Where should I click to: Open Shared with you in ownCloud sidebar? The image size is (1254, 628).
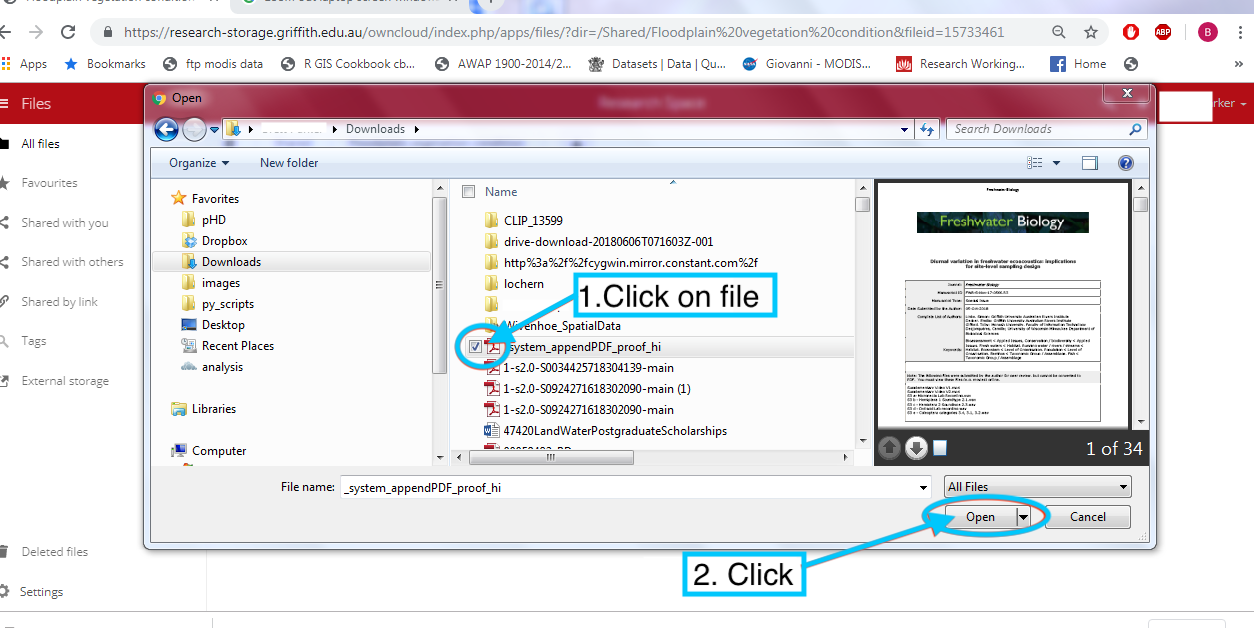coord(65,223)
